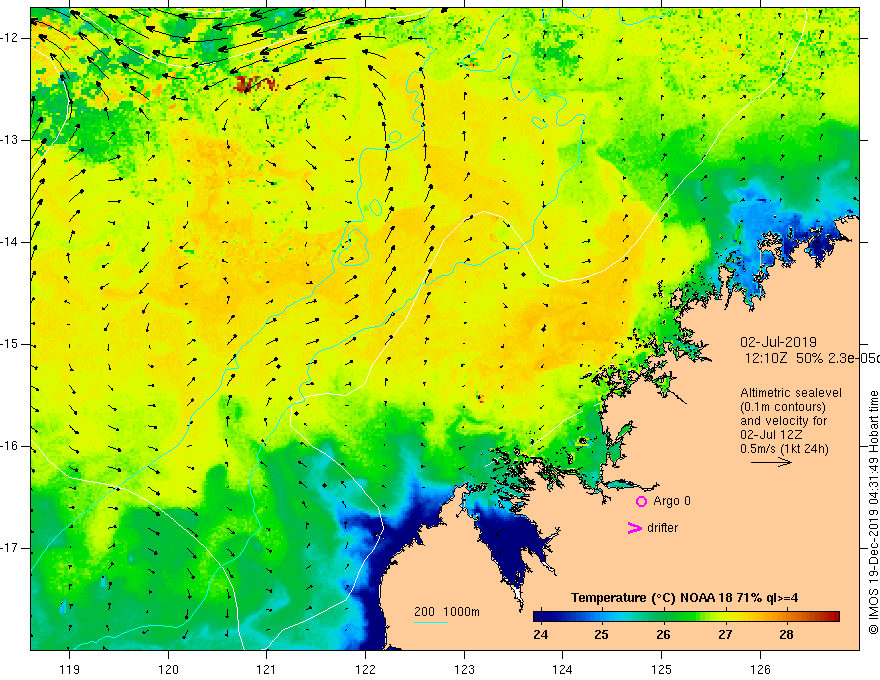
Task: Click longitude axis label 120
Action: [x=168, y=669]
